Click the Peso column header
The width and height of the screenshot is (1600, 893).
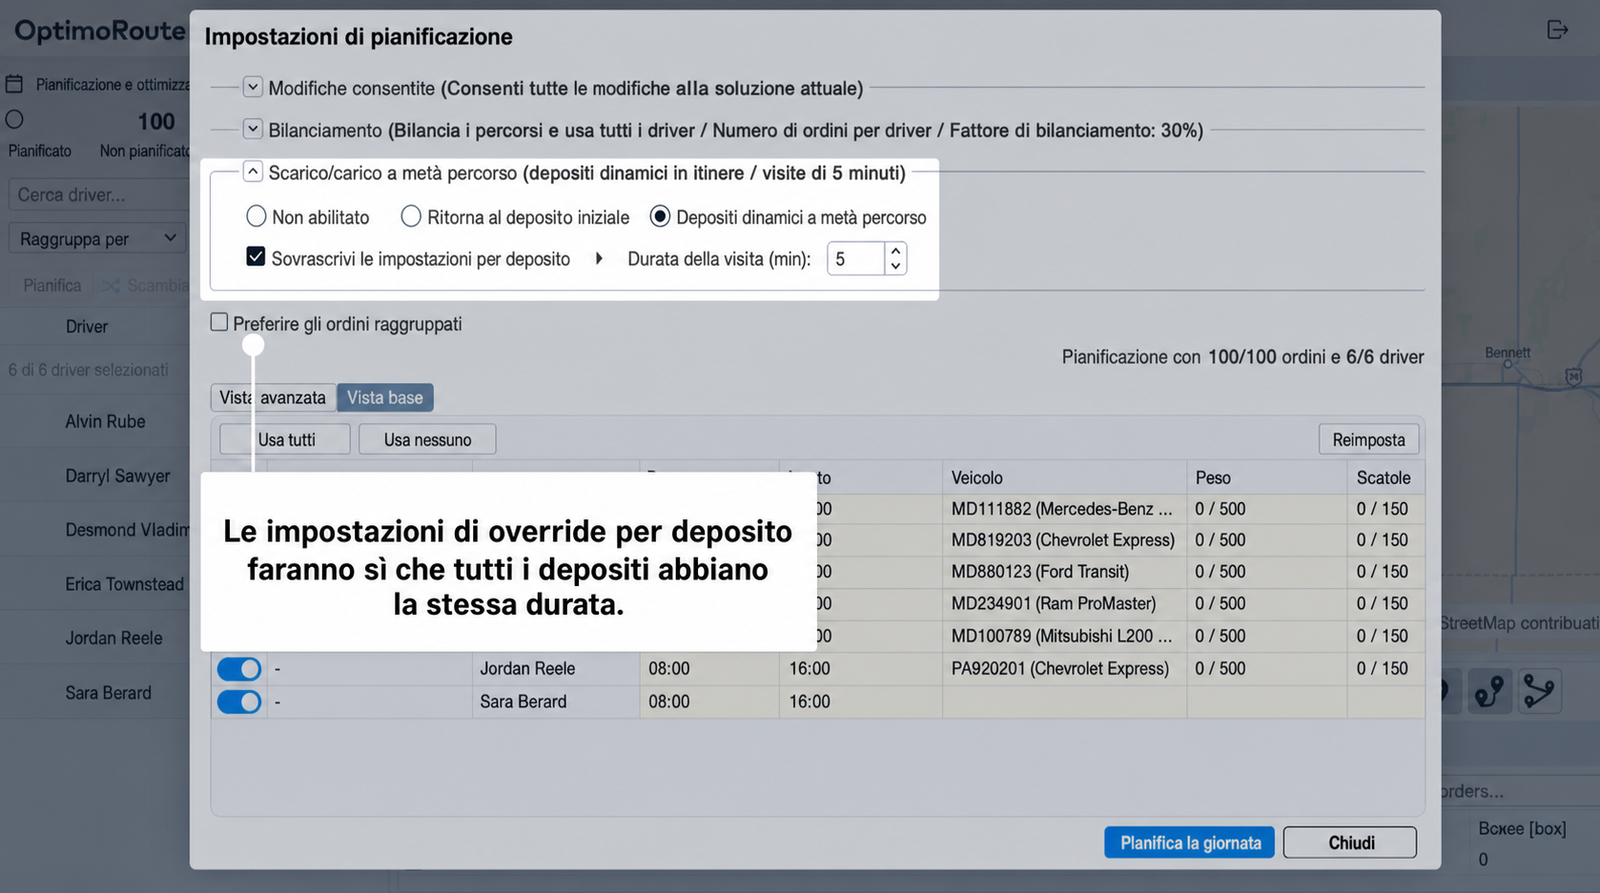tap(1267, 477)
